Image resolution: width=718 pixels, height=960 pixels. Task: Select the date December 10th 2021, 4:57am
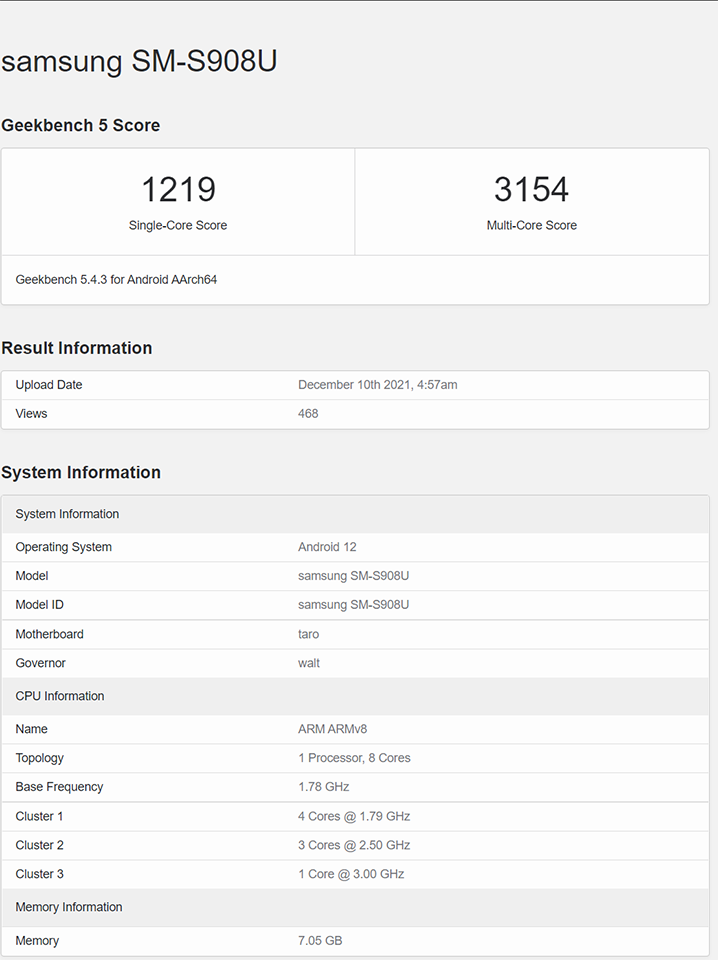[378, 384]
